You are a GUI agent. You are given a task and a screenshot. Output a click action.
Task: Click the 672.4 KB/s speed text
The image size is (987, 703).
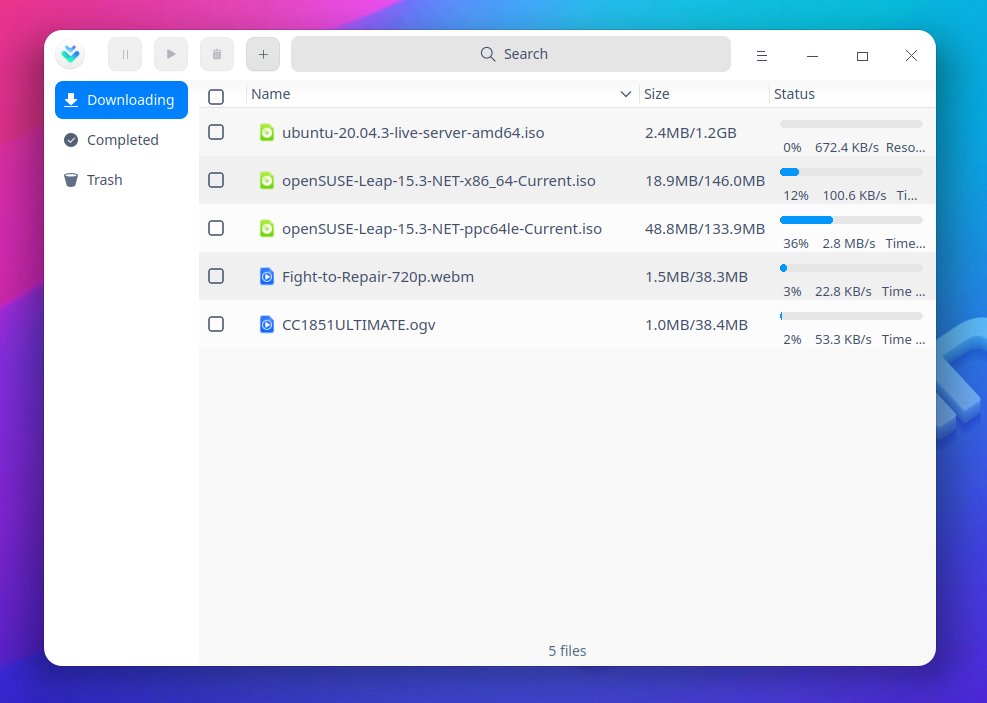point(847,148)
